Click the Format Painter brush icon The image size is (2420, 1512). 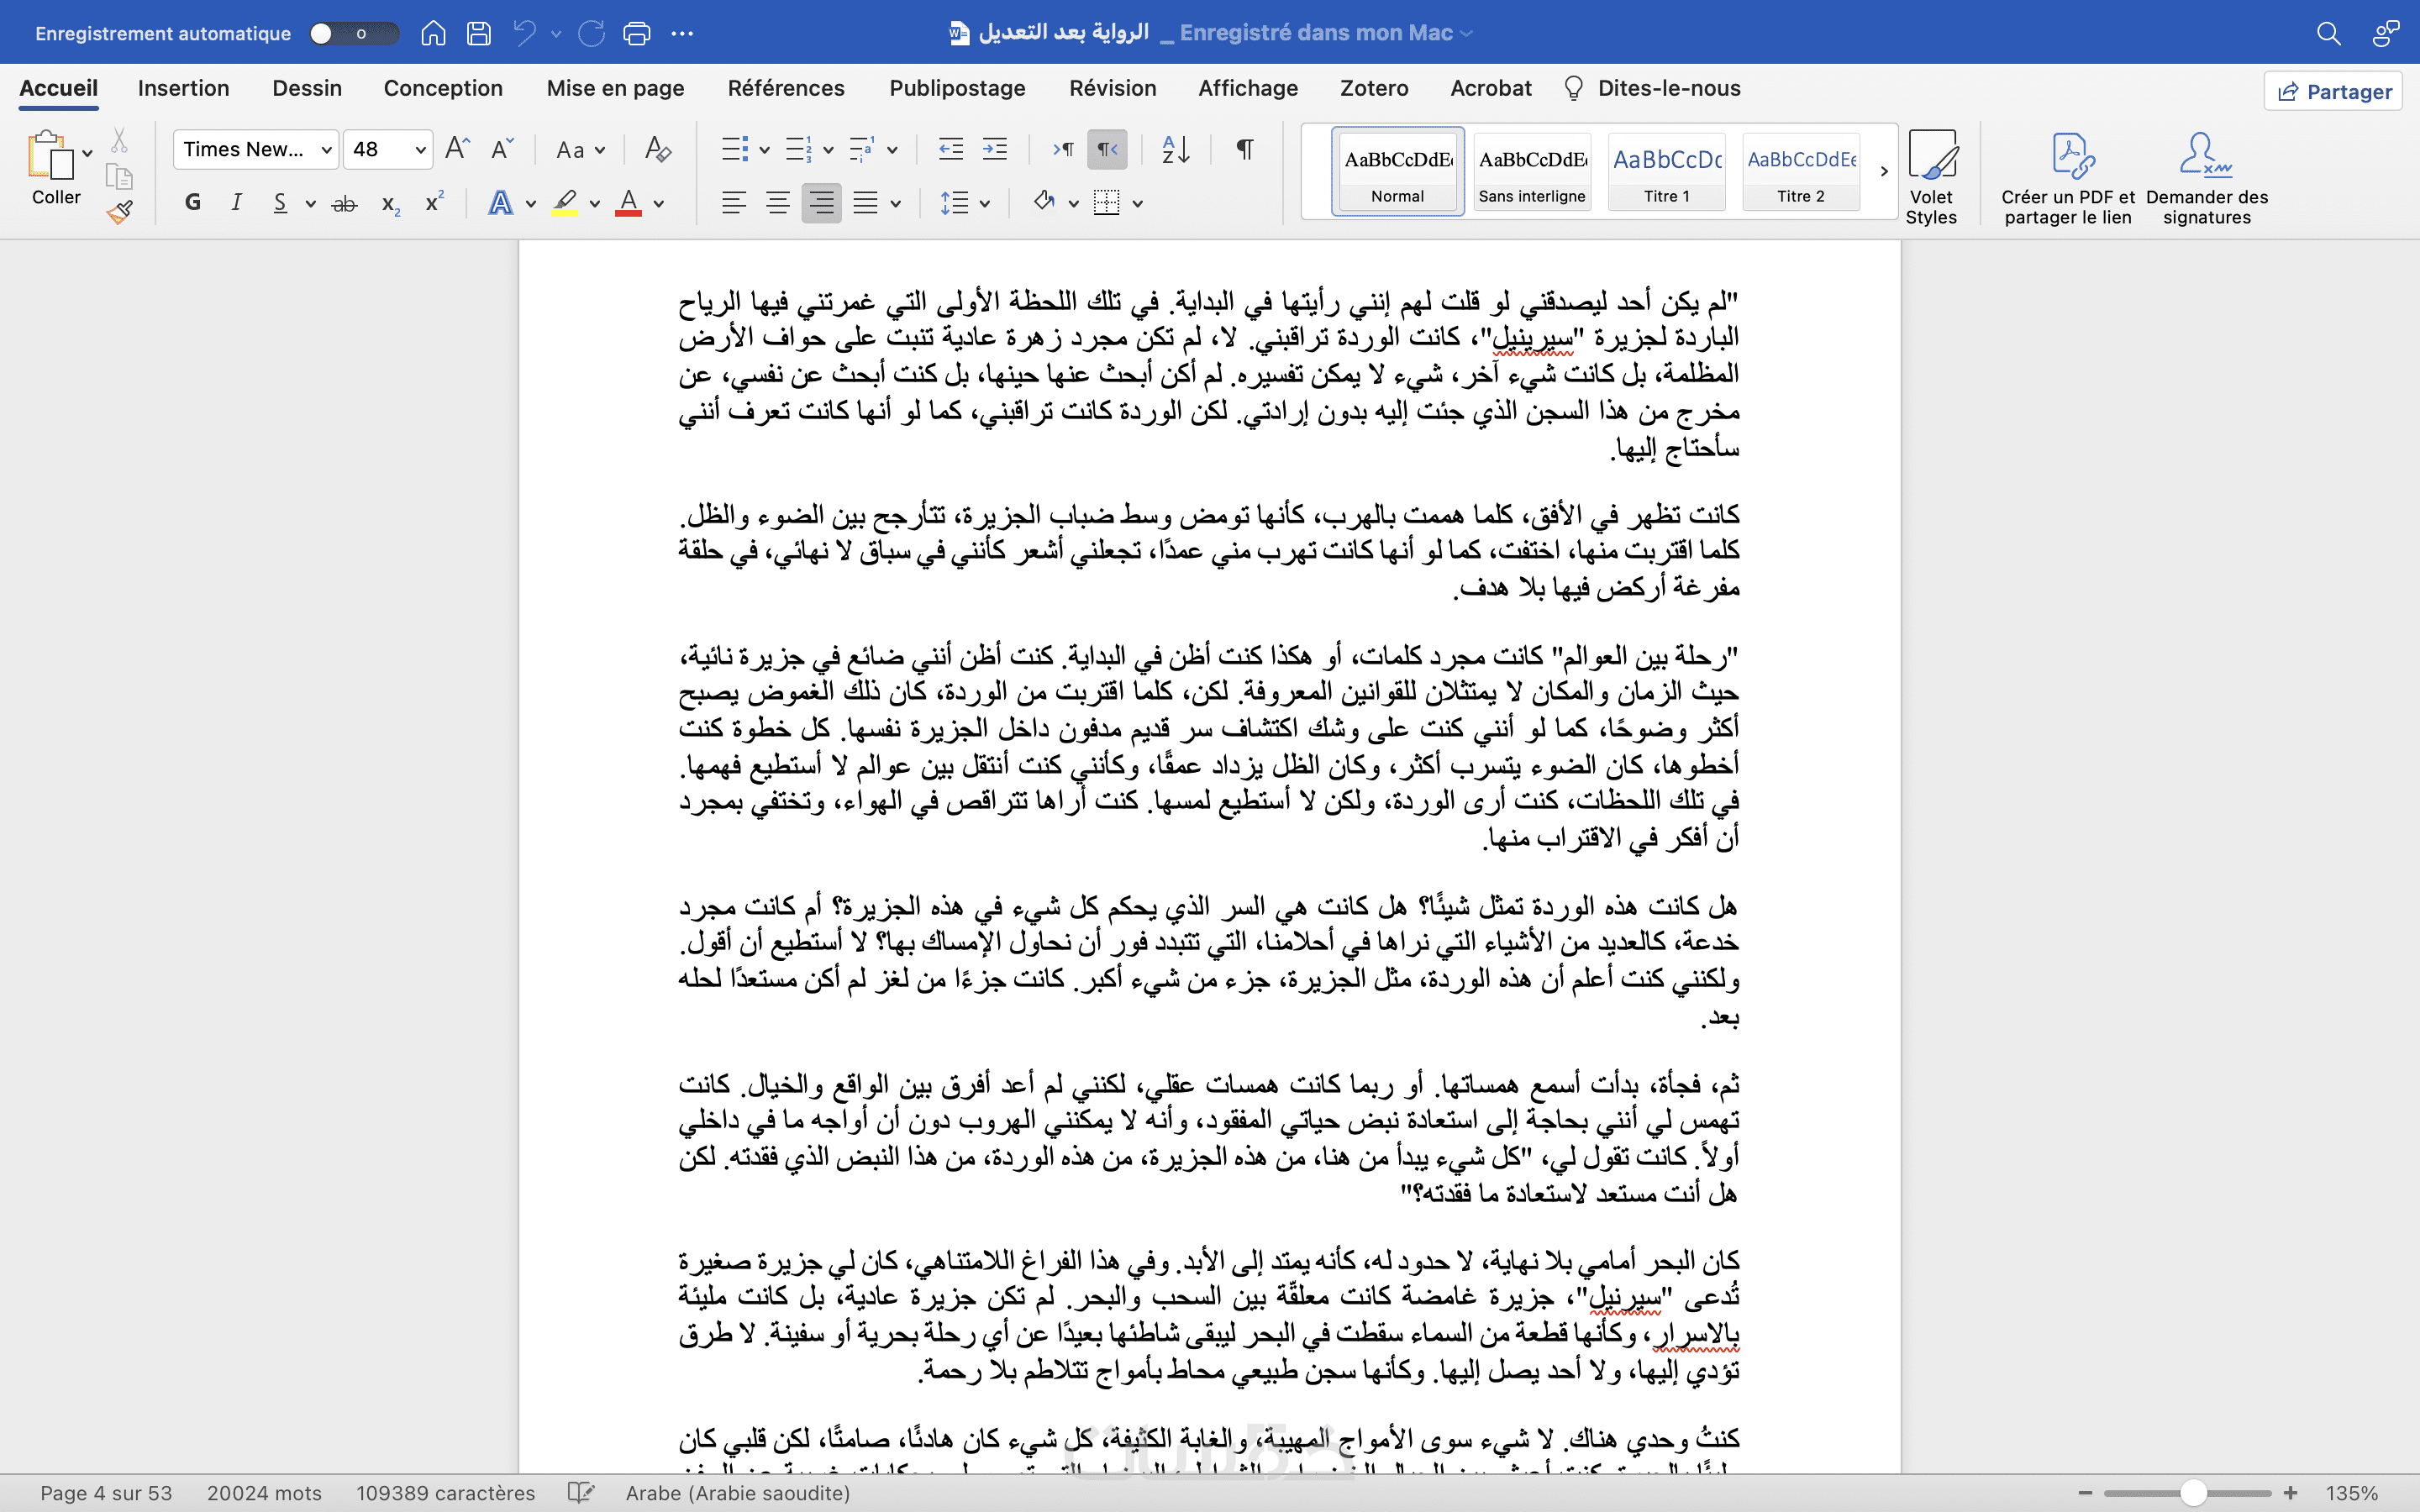coord(119,212)
